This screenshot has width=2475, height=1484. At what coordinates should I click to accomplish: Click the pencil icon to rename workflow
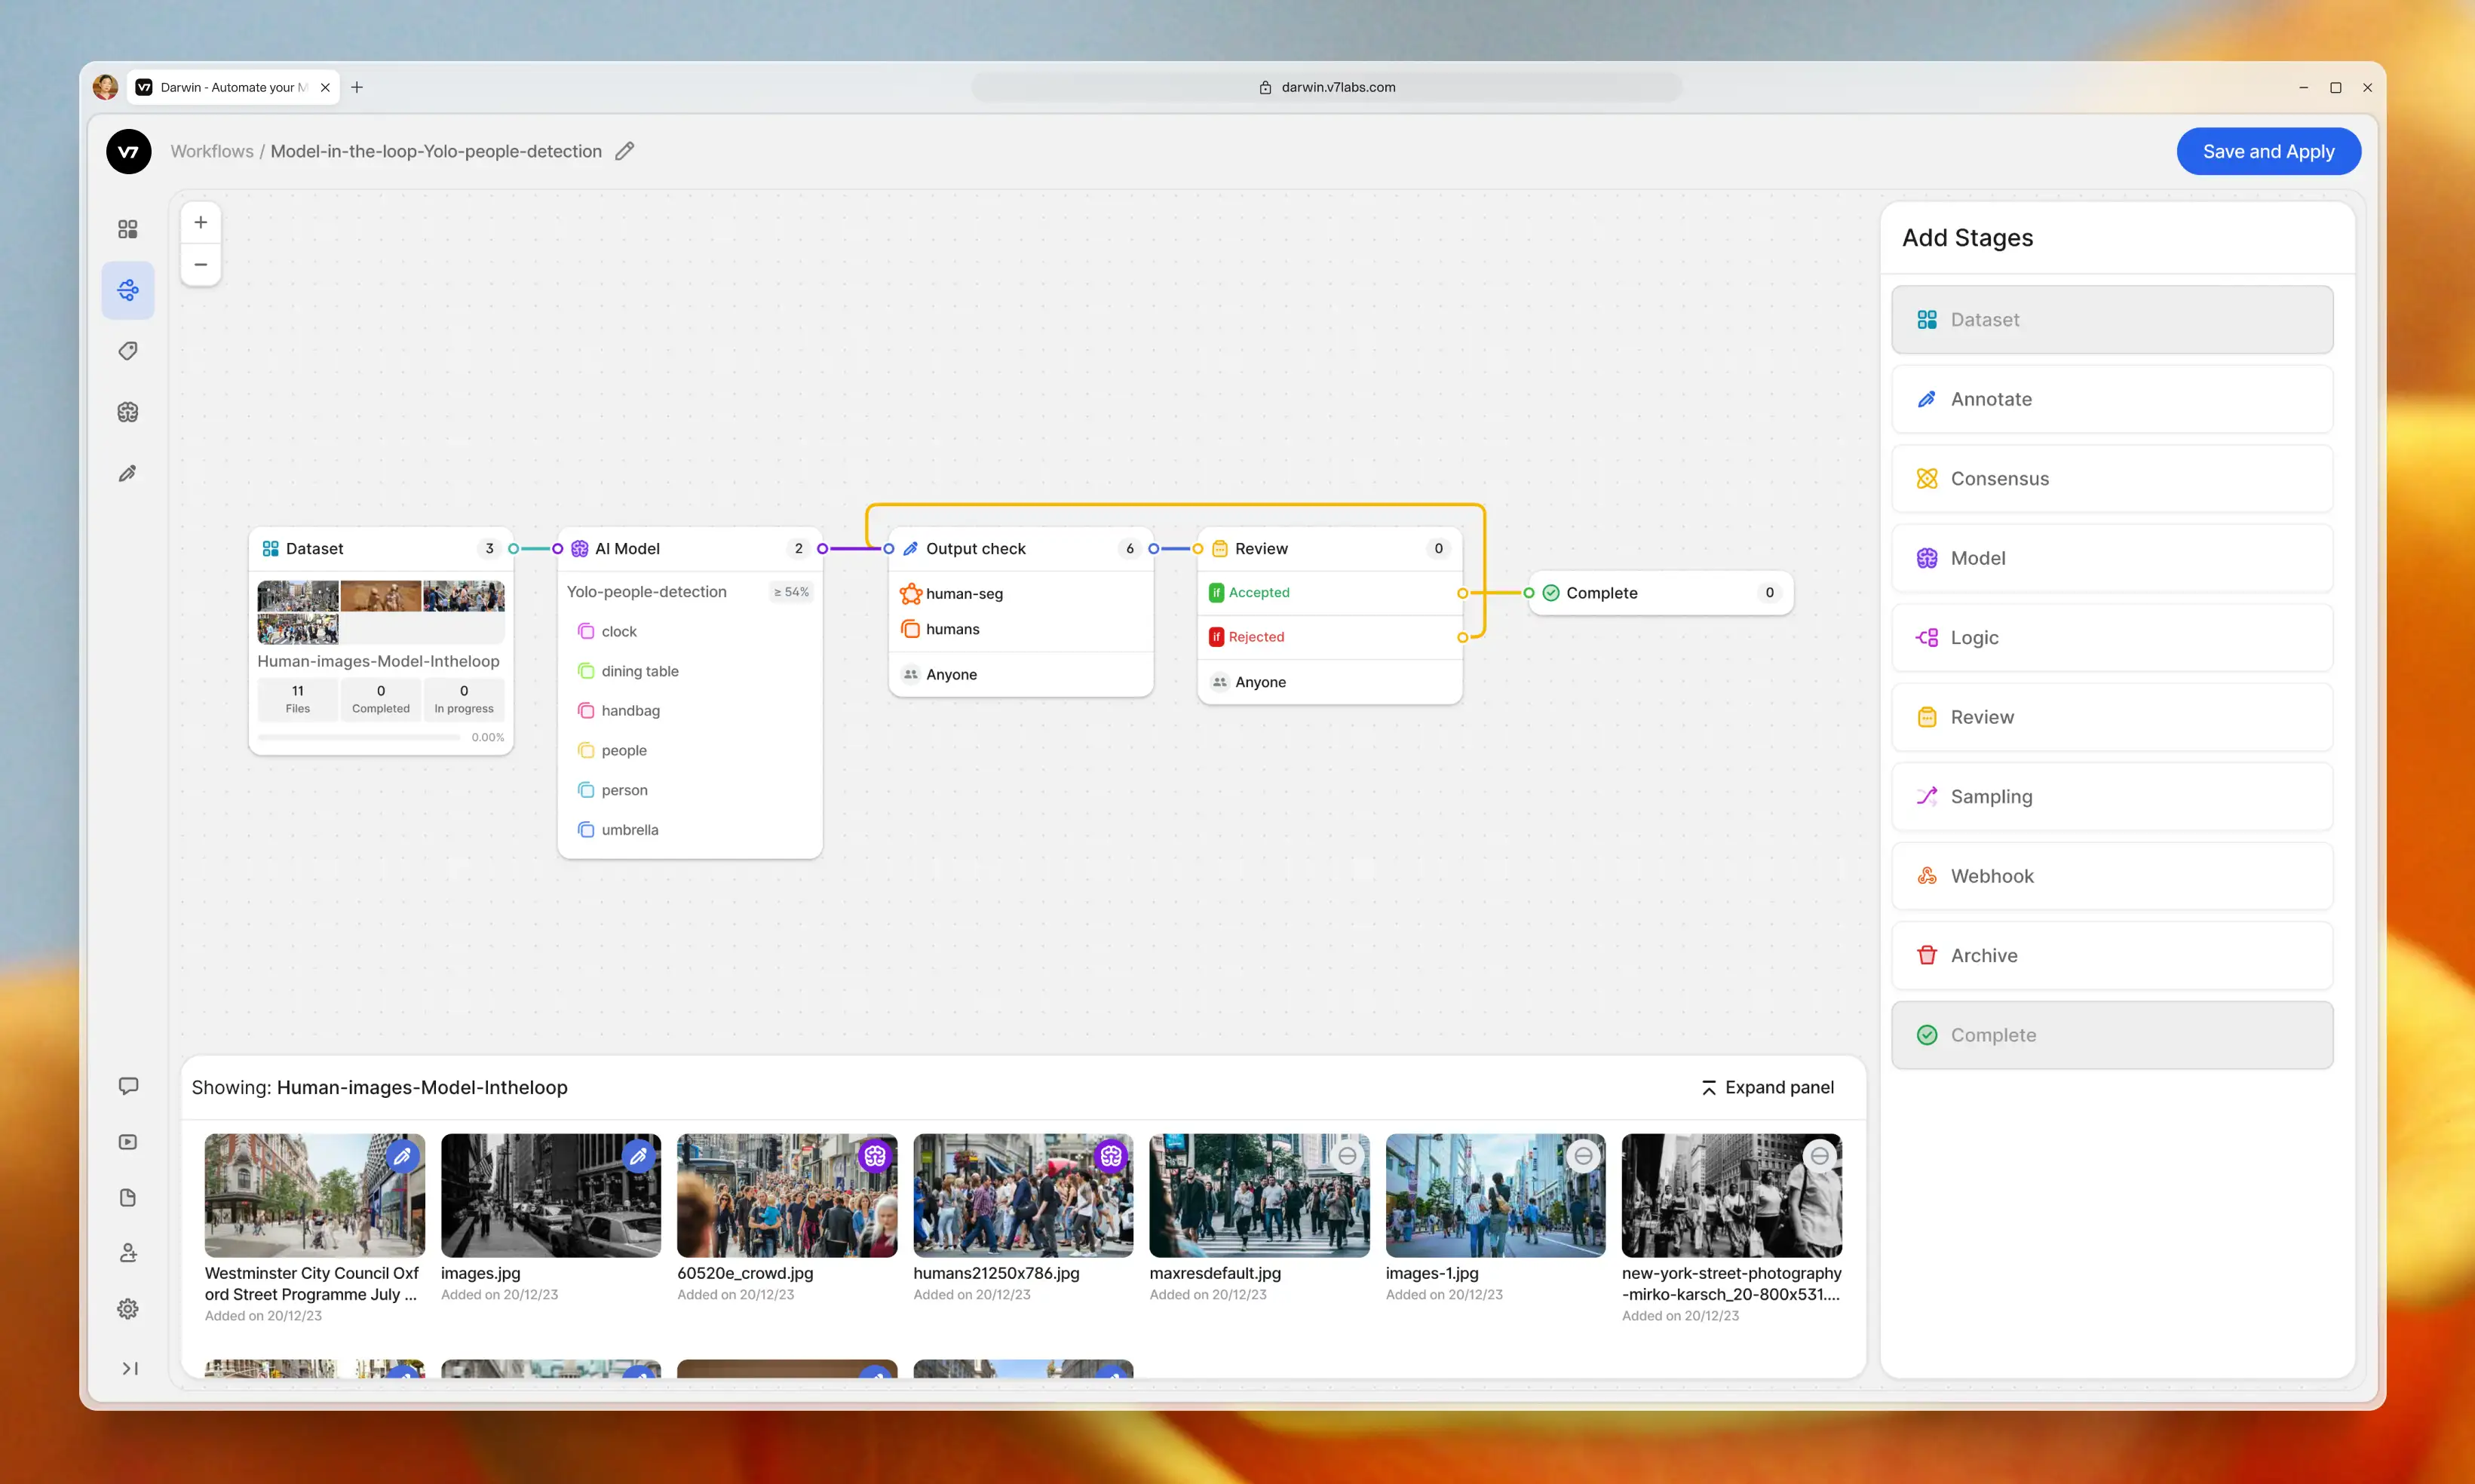pos(624,151)
